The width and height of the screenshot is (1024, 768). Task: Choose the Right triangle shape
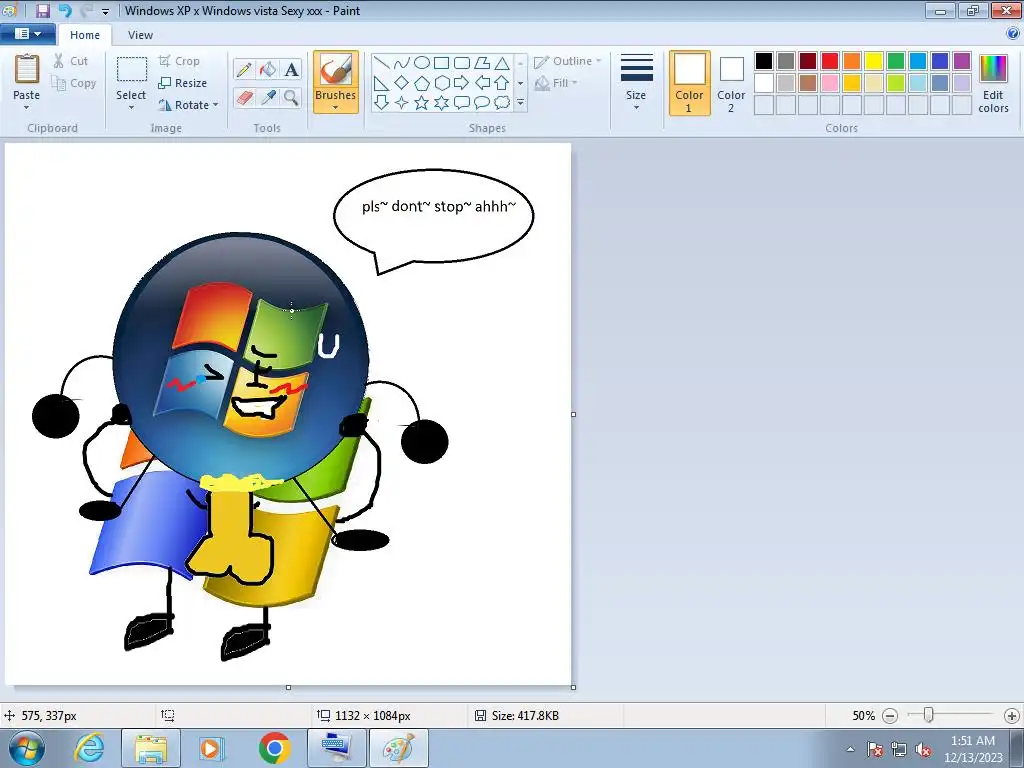tap(382, 83)
